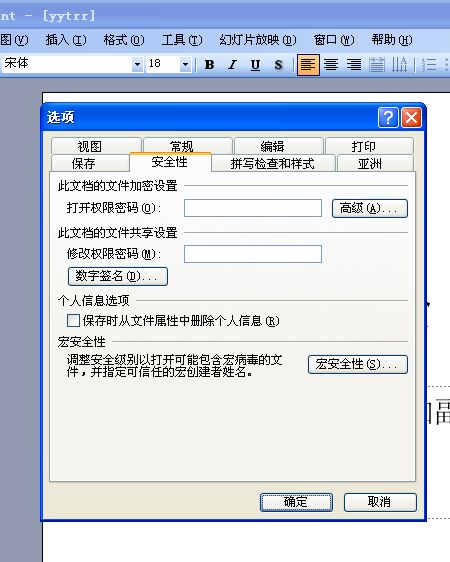Image resolution: width=450 pixels, height=562 pixels.
Task: Click the dialog help question-mark button
Action: click(388, 117)
